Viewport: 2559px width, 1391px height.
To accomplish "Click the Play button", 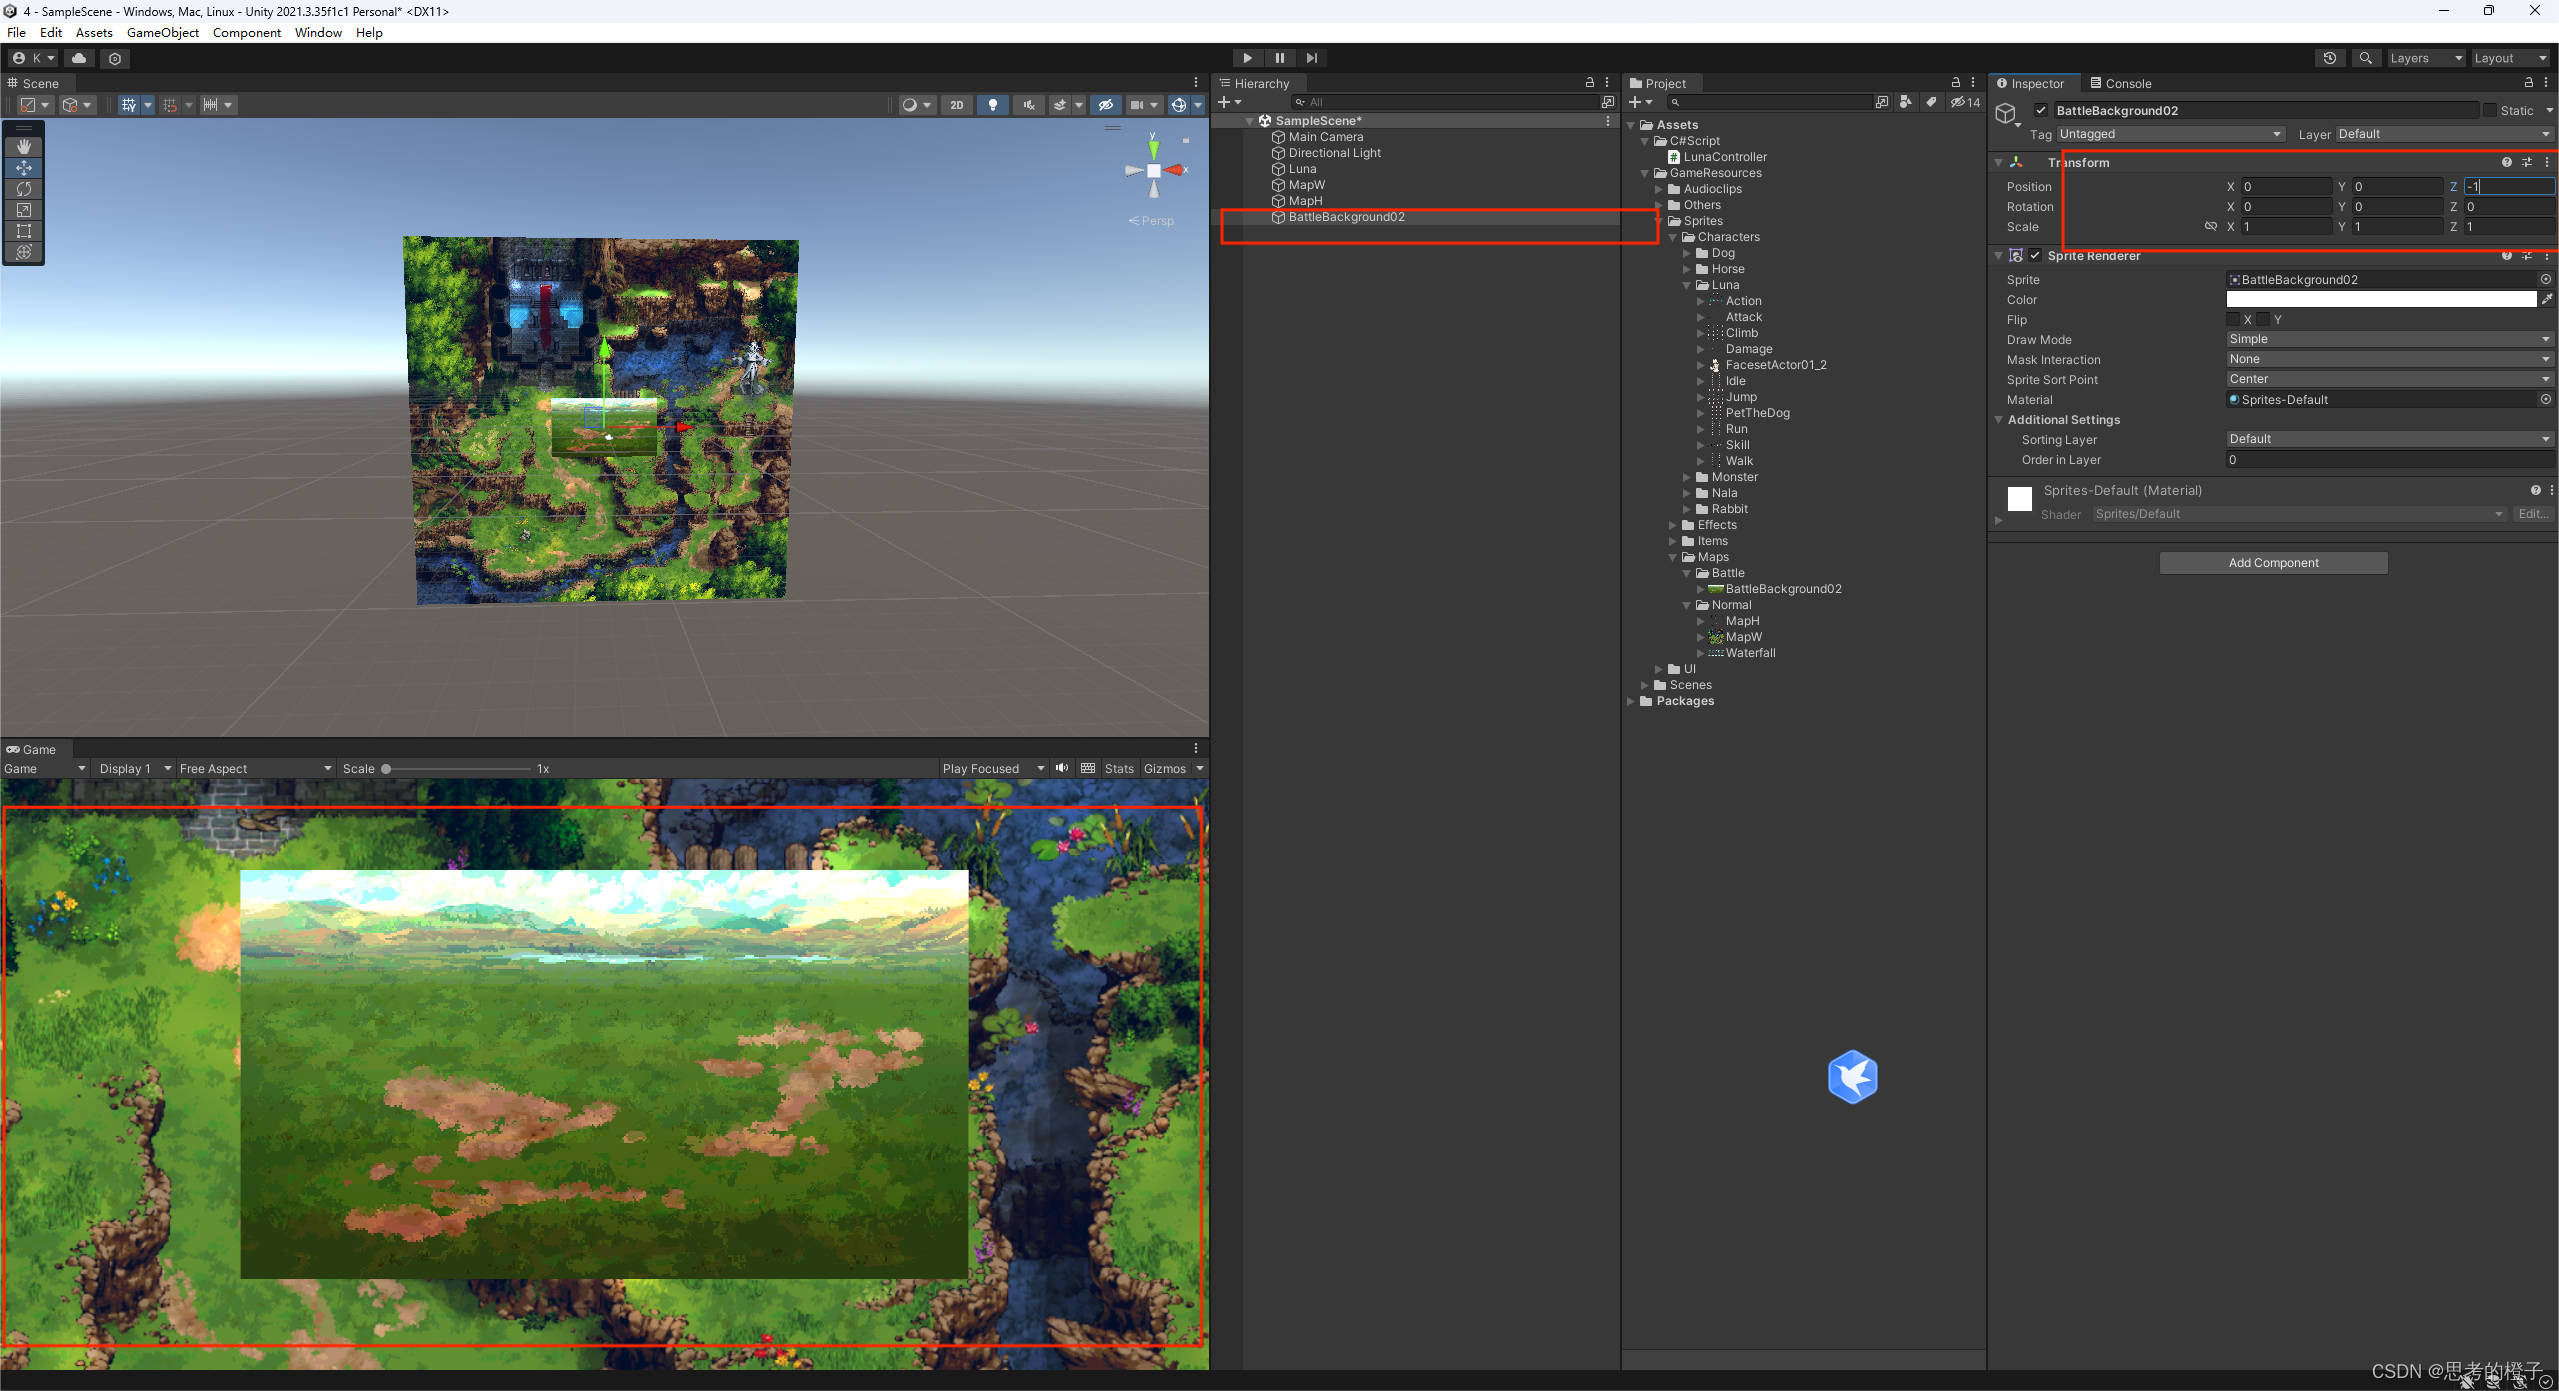I will (x=1247, y=58).
